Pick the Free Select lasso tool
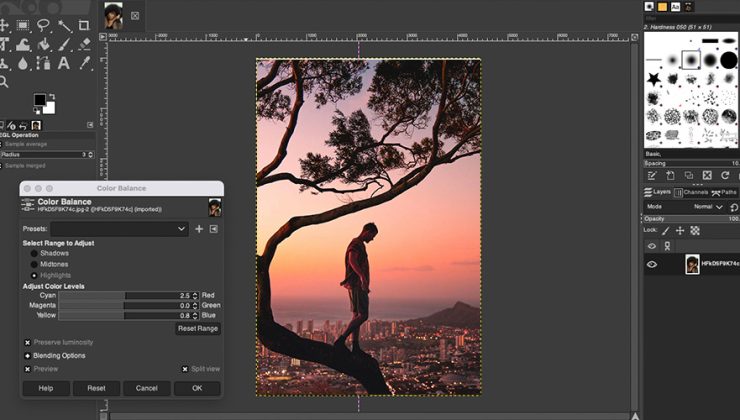This screenshot has height=420, width=740. (43, 25)
